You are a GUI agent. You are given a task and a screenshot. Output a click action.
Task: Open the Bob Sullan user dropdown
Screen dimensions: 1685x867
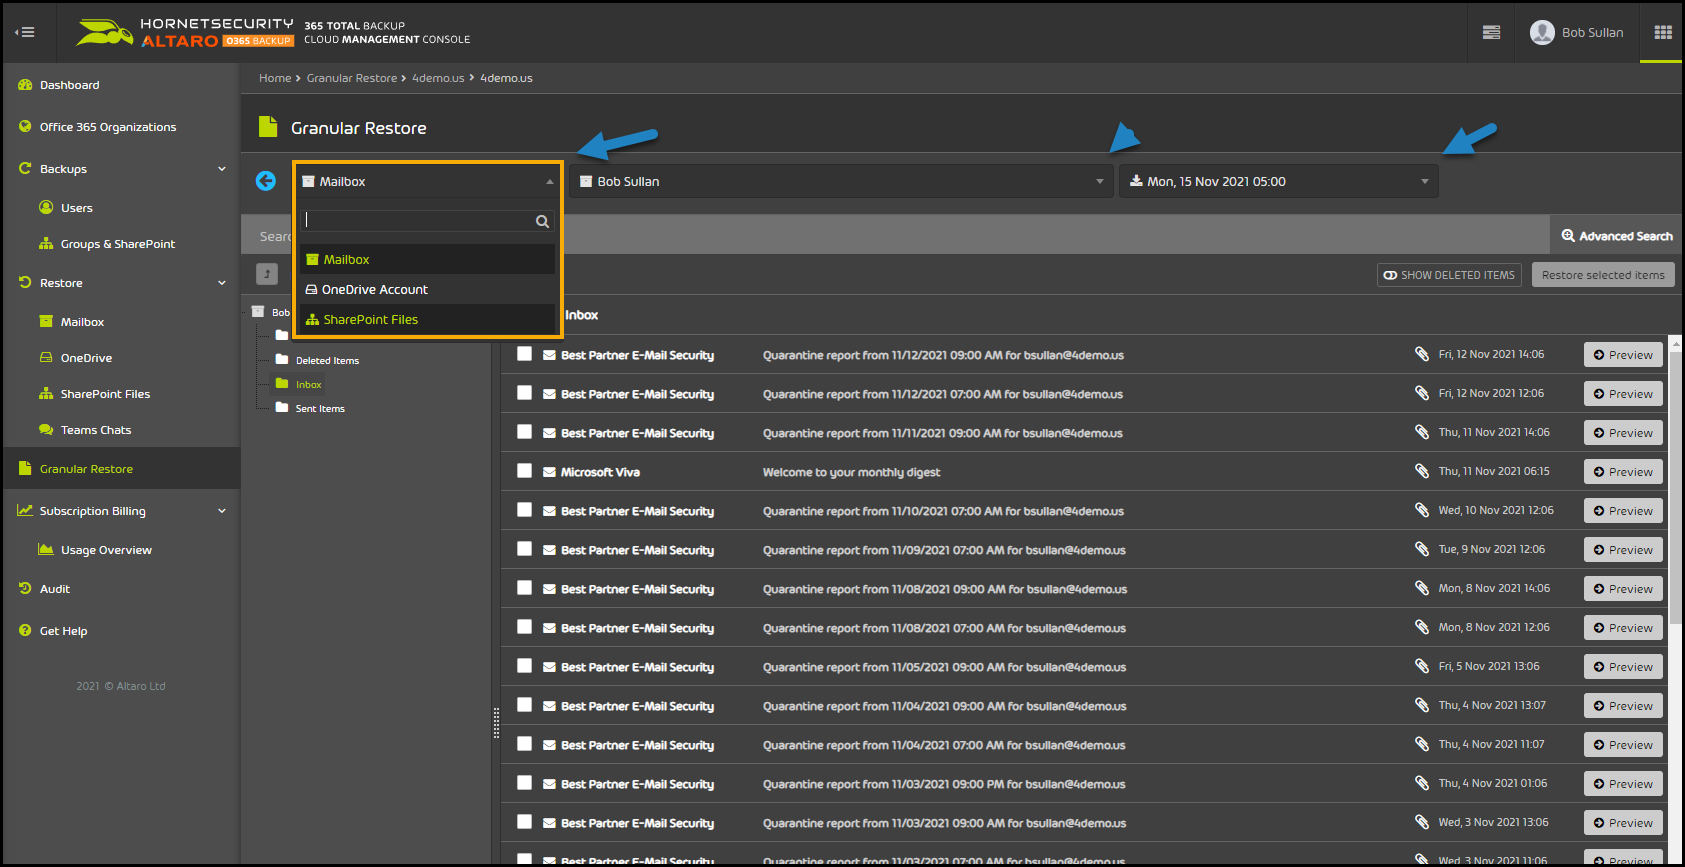[840, 181]
